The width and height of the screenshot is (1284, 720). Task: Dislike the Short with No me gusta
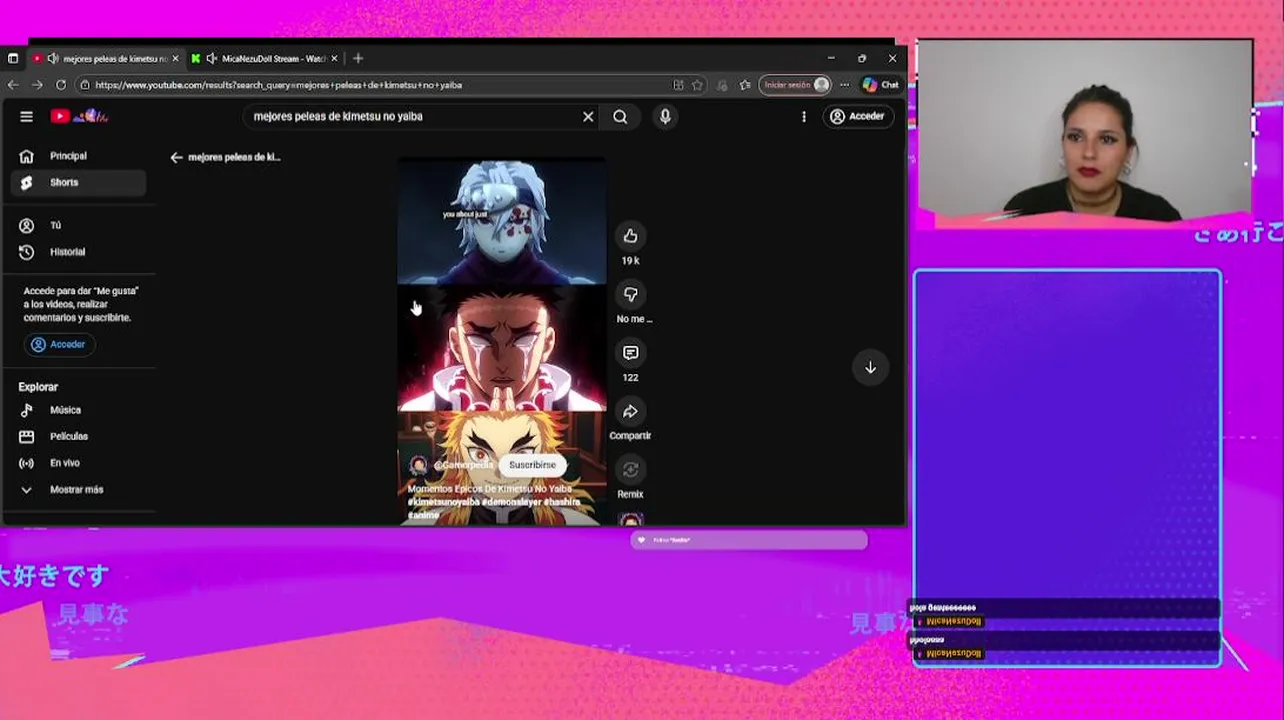(630, 294)
